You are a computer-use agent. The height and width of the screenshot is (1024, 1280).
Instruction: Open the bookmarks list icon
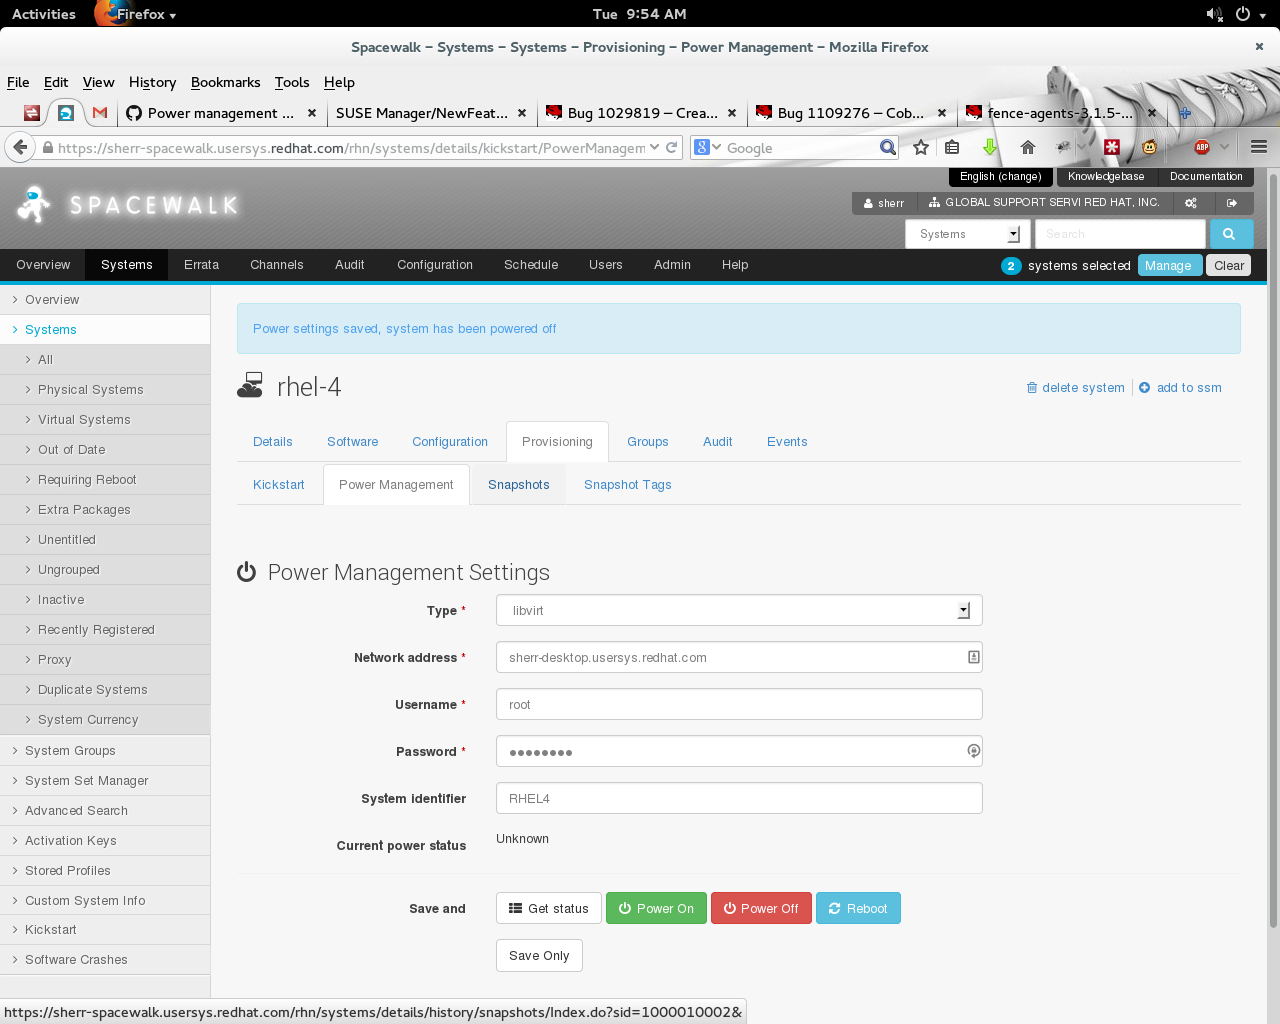952,147
